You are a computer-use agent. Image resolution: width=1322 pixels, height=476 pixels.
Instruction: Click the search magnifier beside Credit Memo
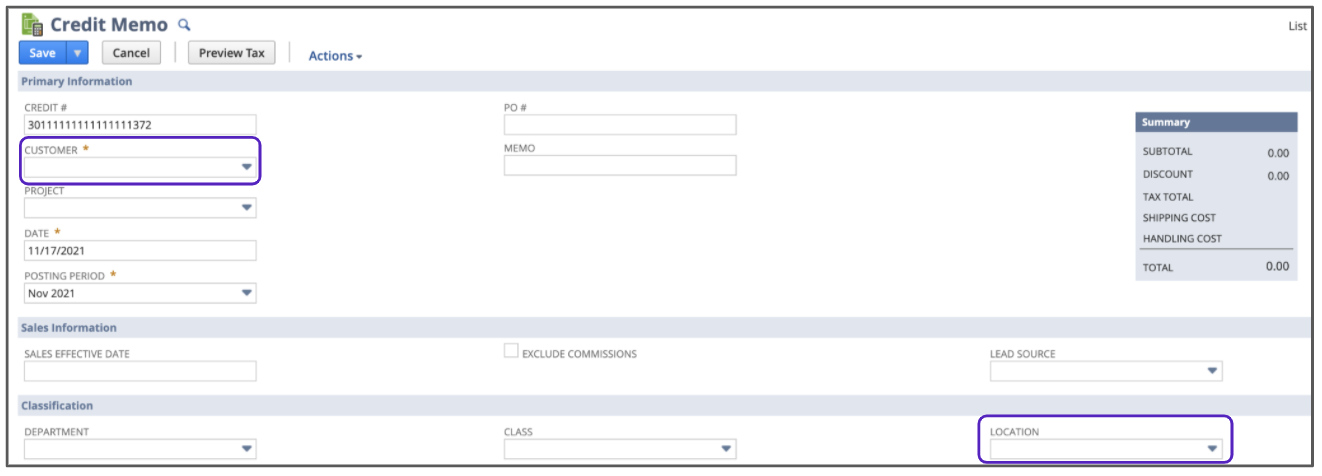point(183,25)
